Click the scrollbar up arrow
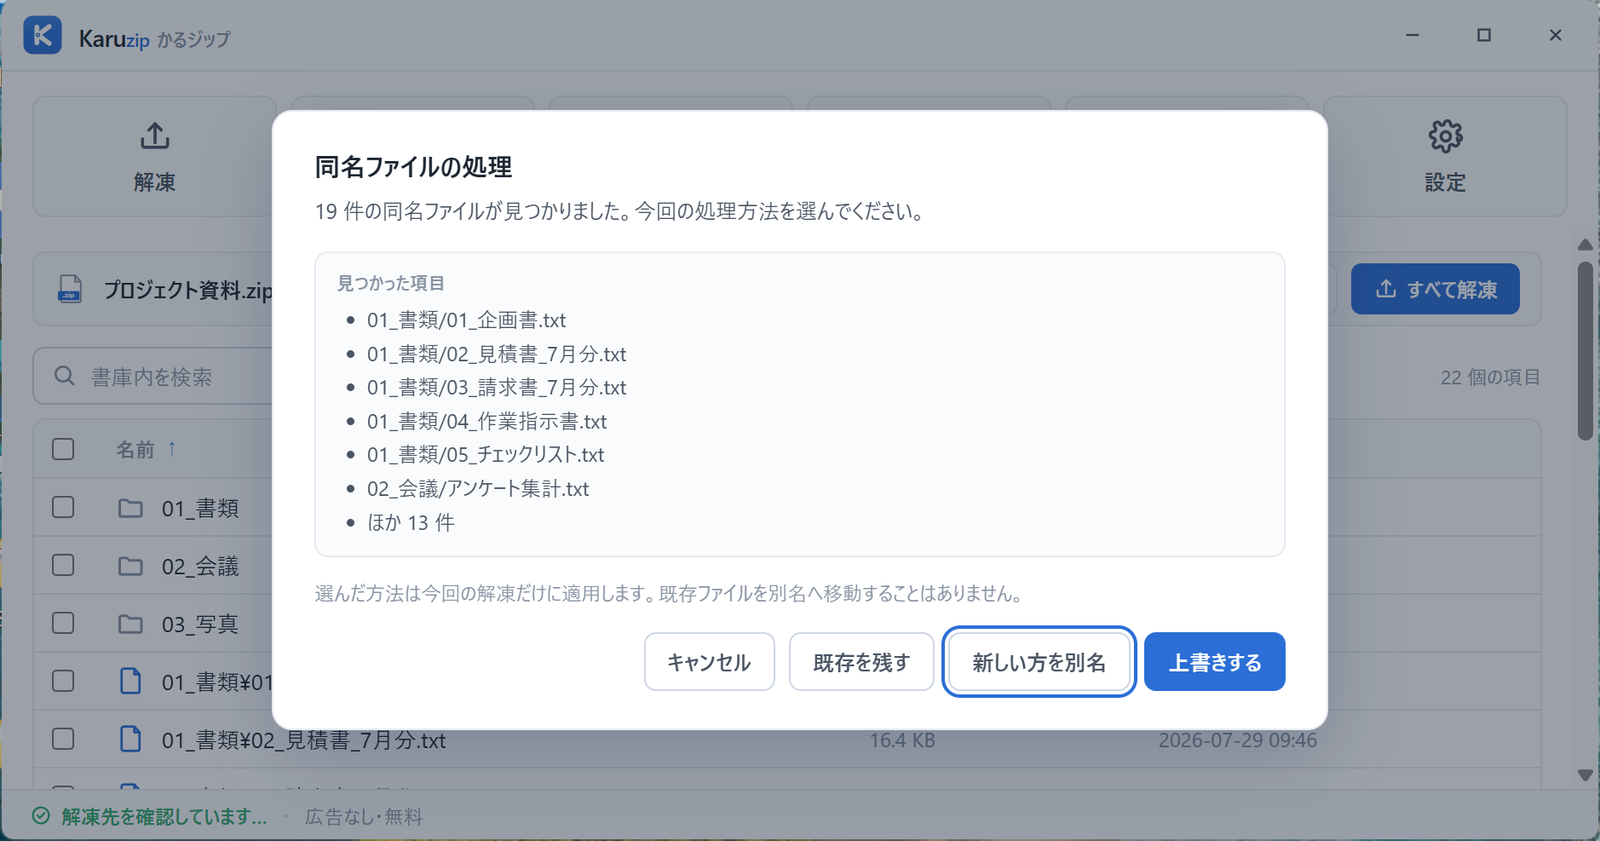This screenshot has width=1600, height=841. coord(1585,245)
